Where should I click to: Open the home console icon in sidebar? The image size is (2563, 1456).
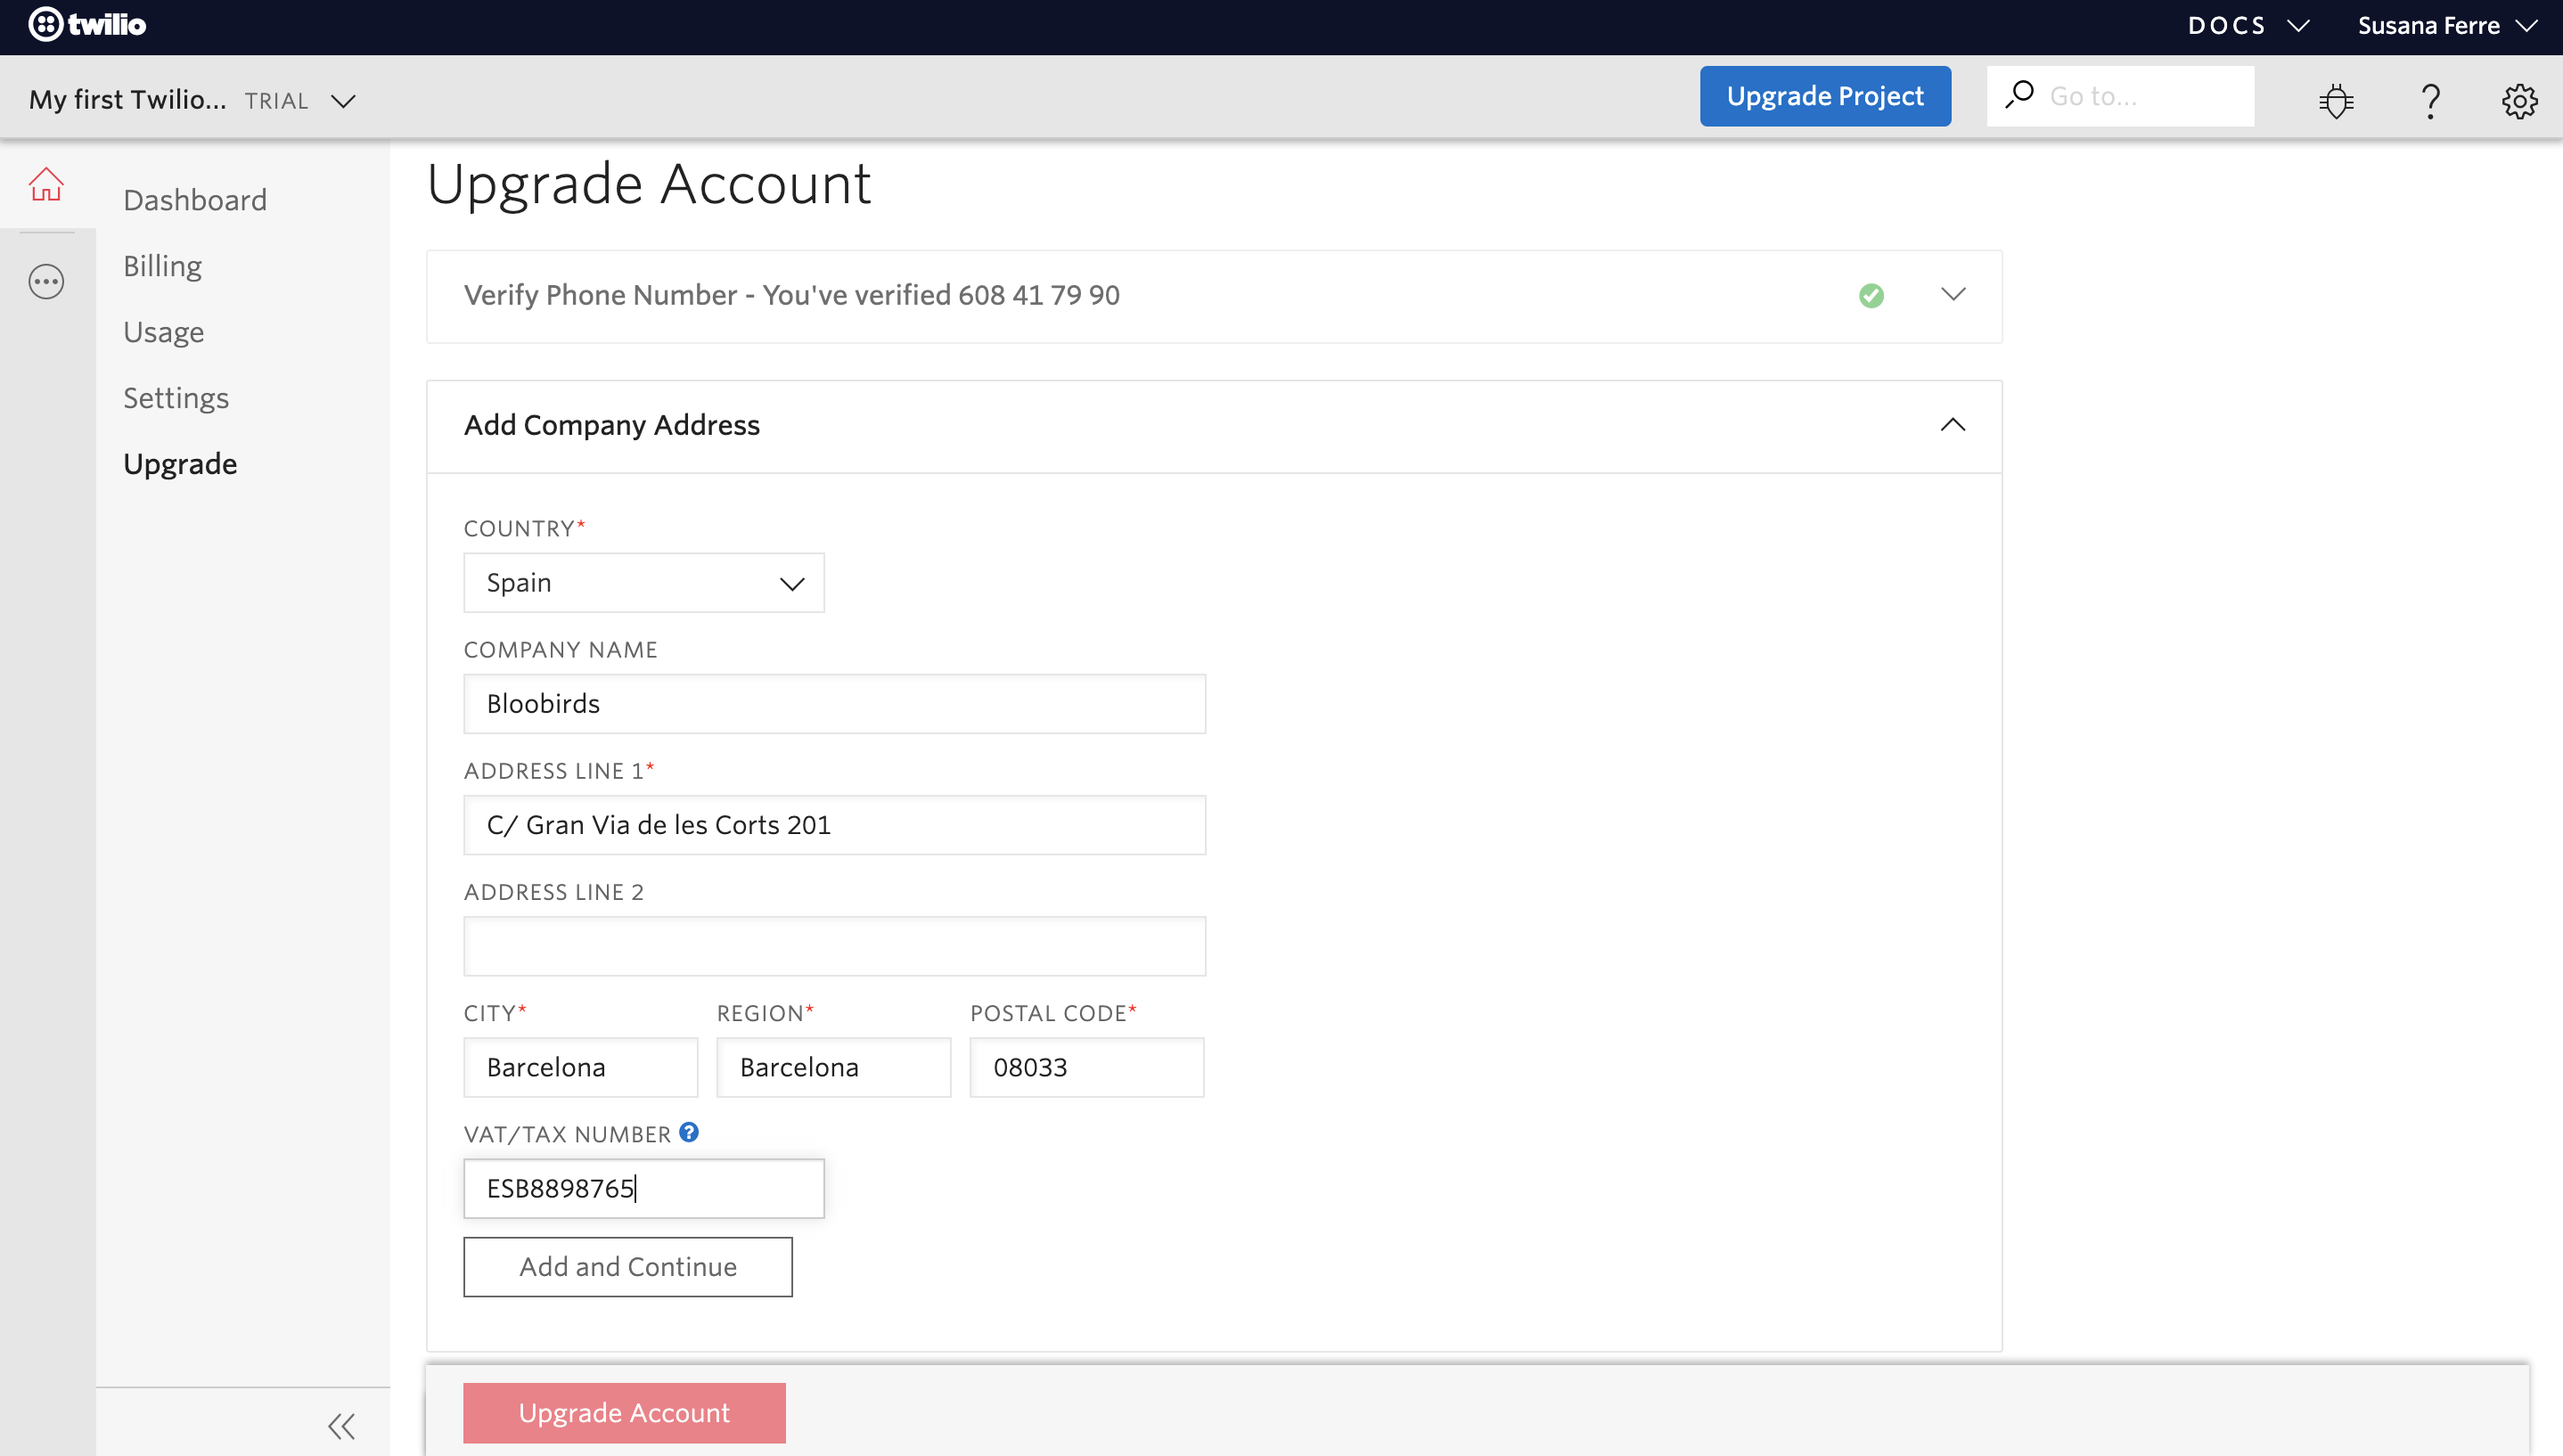click(46, 184)
